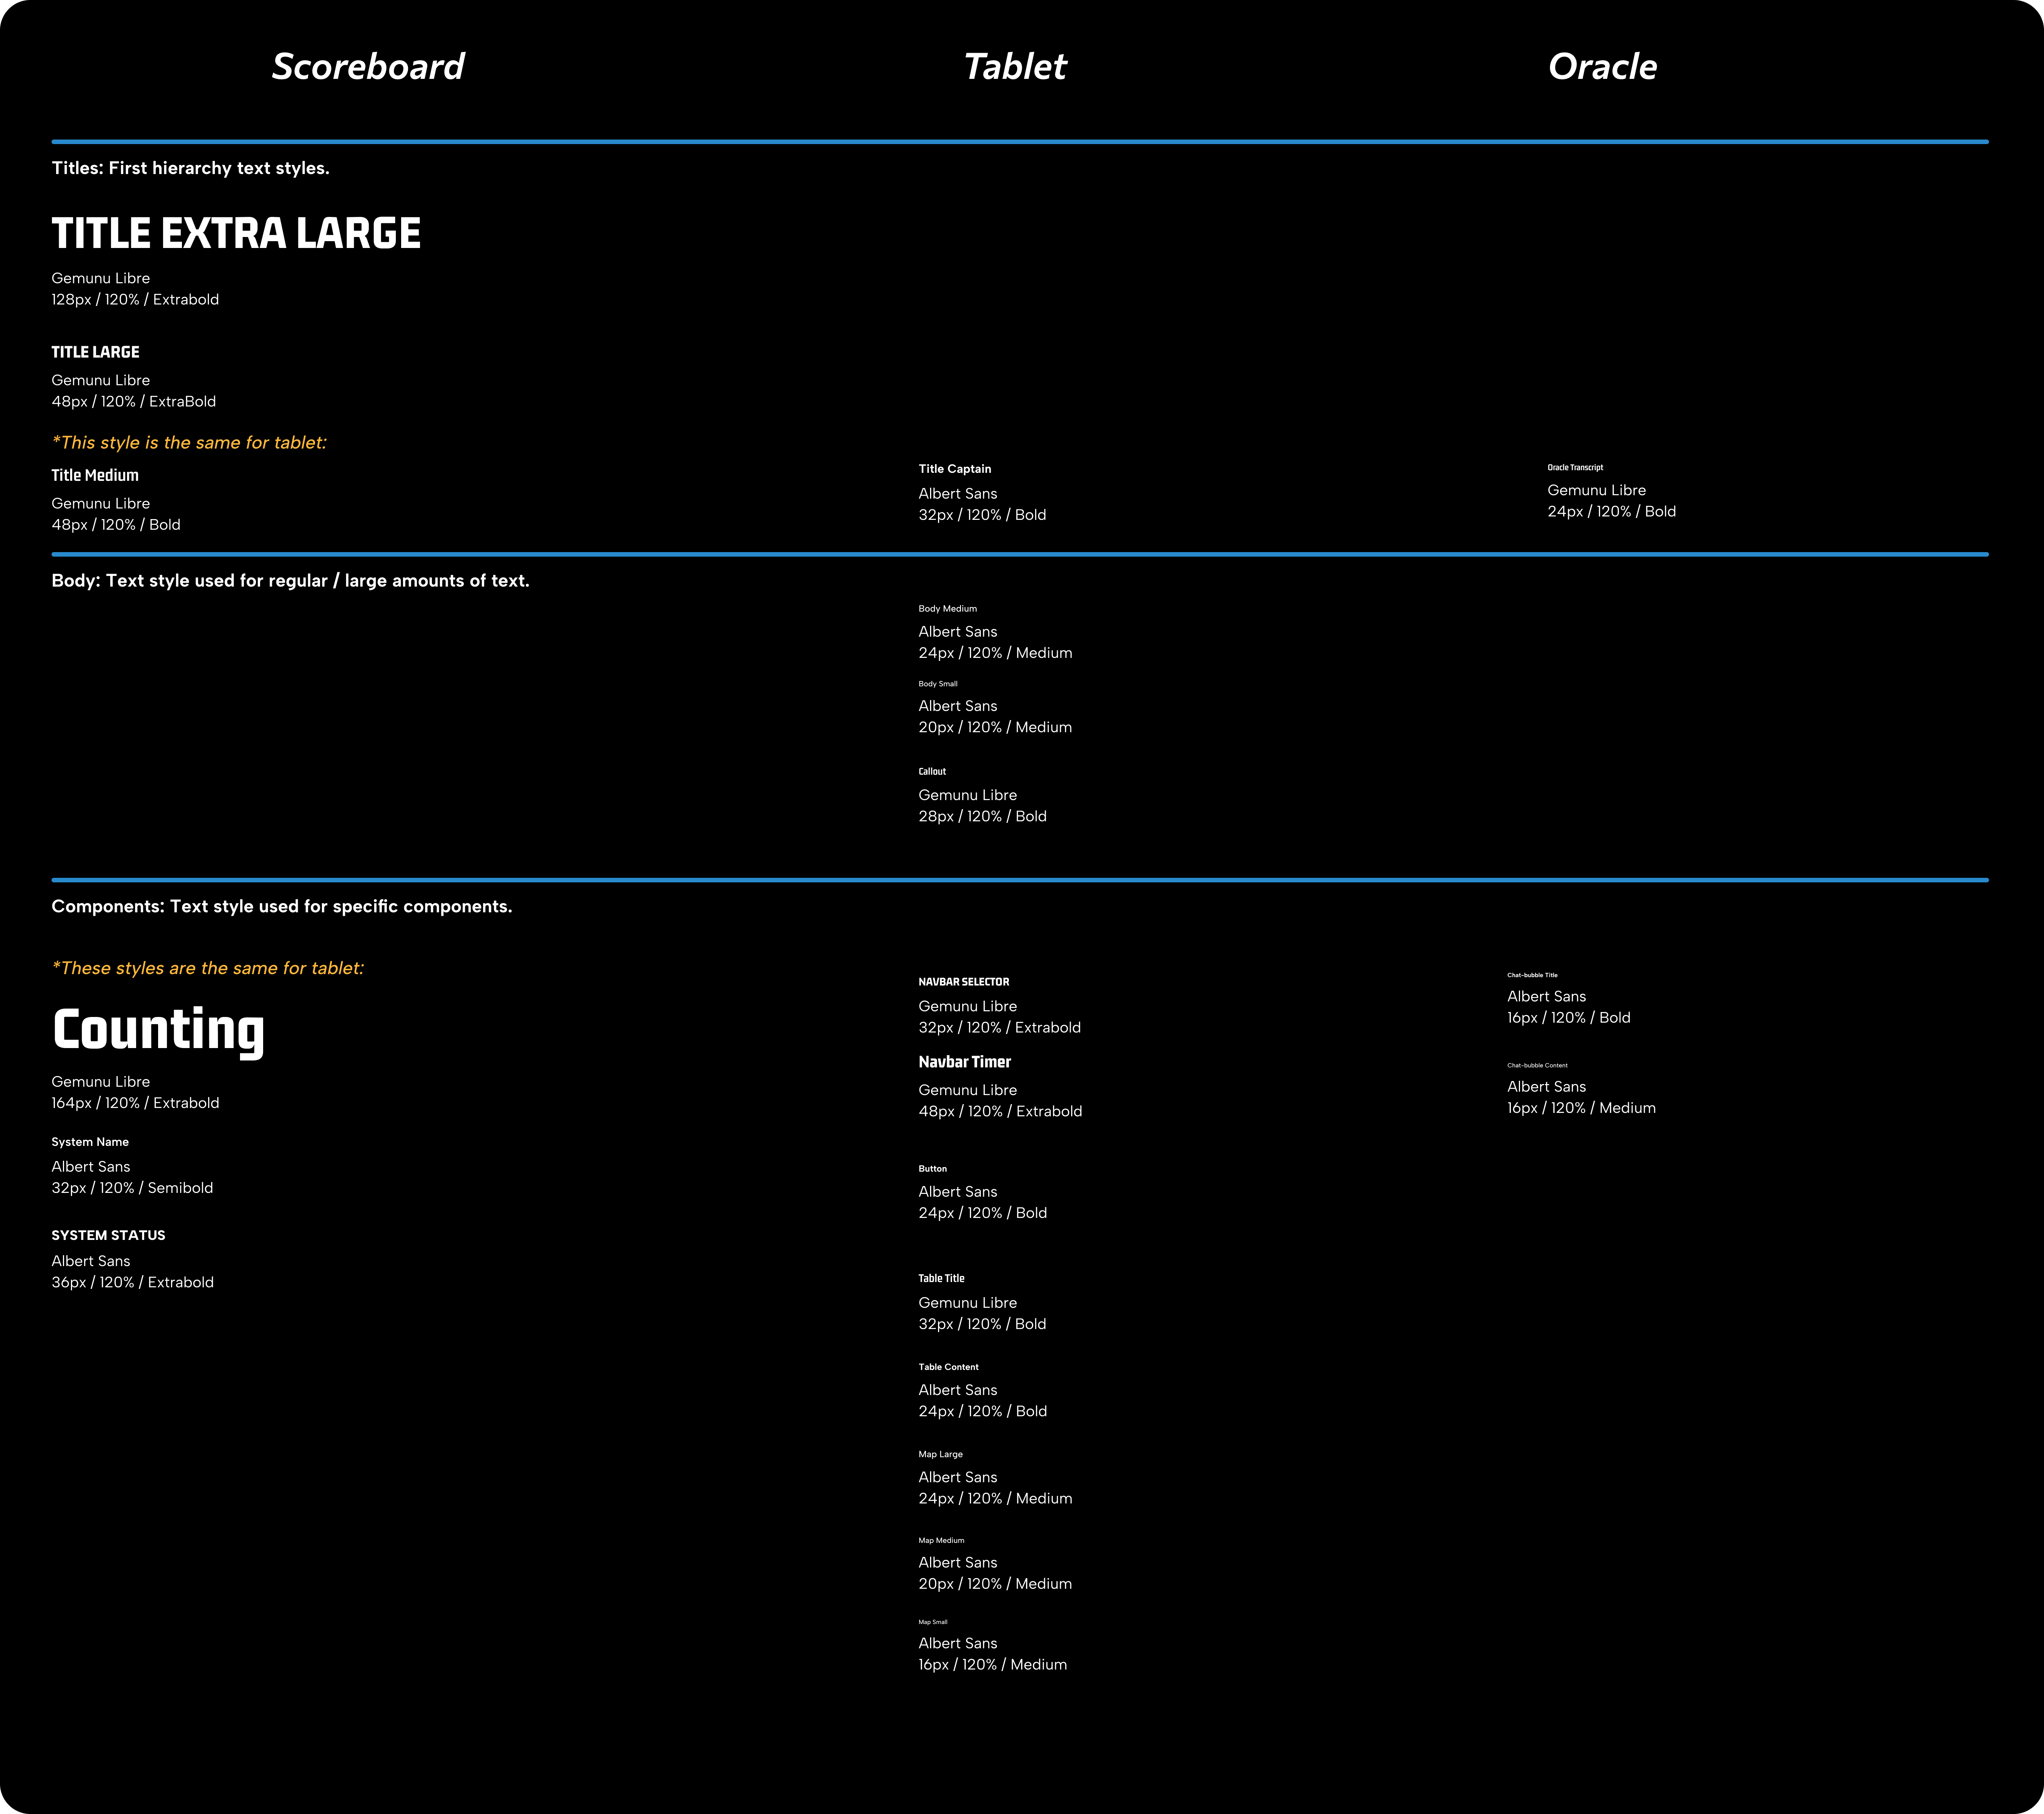Click "Gemunu Libre" under Callout
The height and width of the screenshot is (1814, 2044).
pyautogui.click(x=968, y=795)
